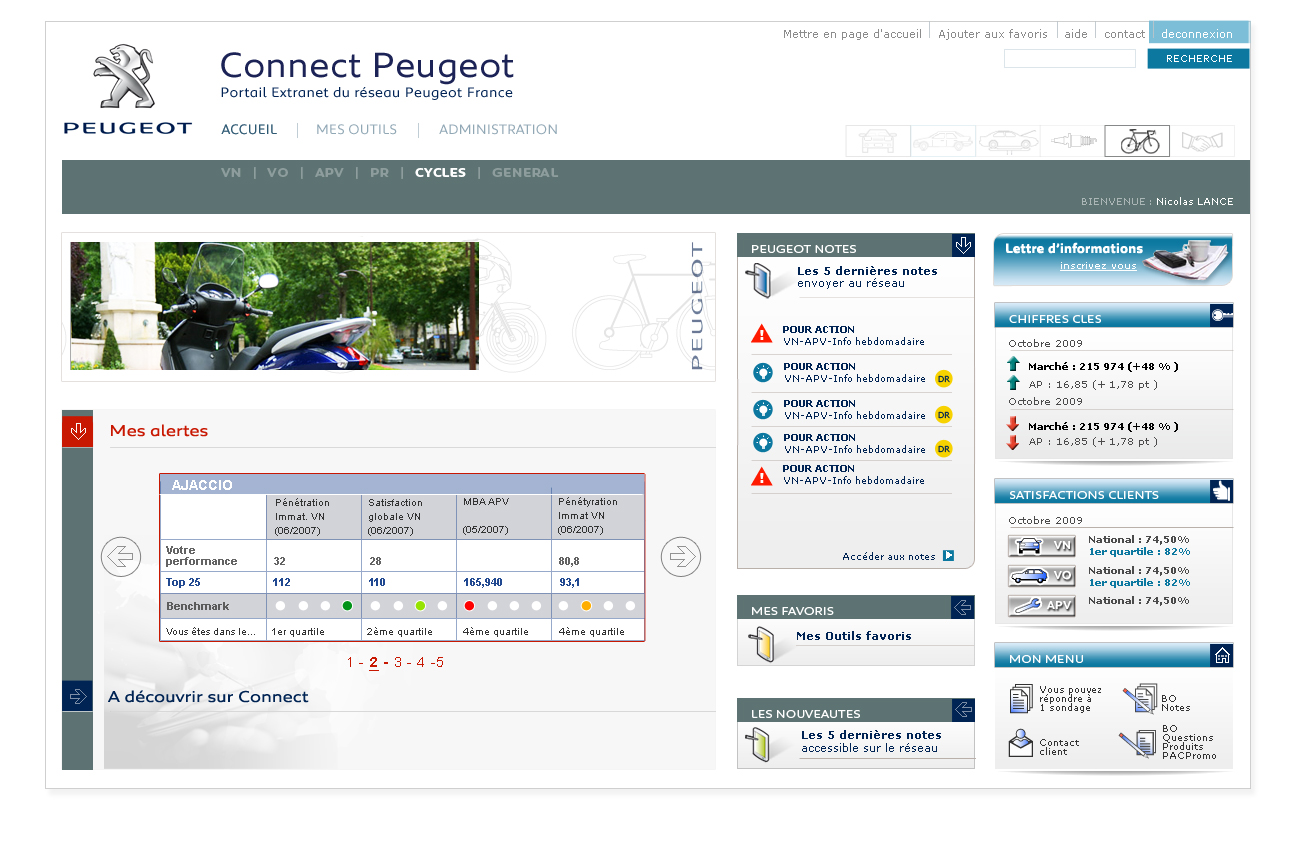This screenshot has height=858, width=1300.
Task: Click the RECHERCHE search button
Action: pyautogui.click(x=1198, y=59)
